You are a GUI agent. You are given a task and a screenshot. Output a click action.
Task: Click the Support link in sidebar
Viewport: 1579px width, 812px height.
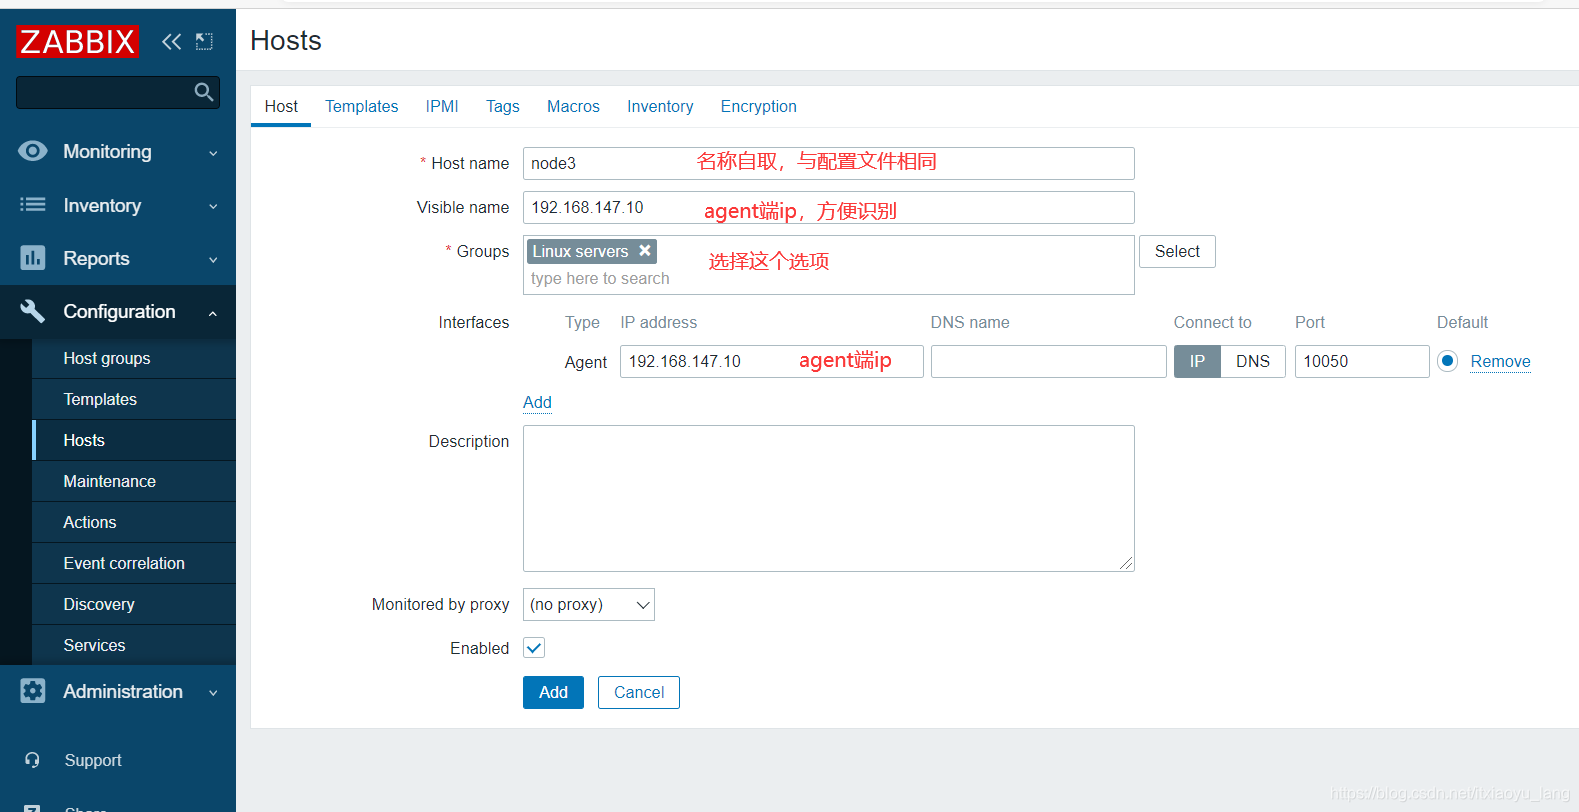point(93,760)
